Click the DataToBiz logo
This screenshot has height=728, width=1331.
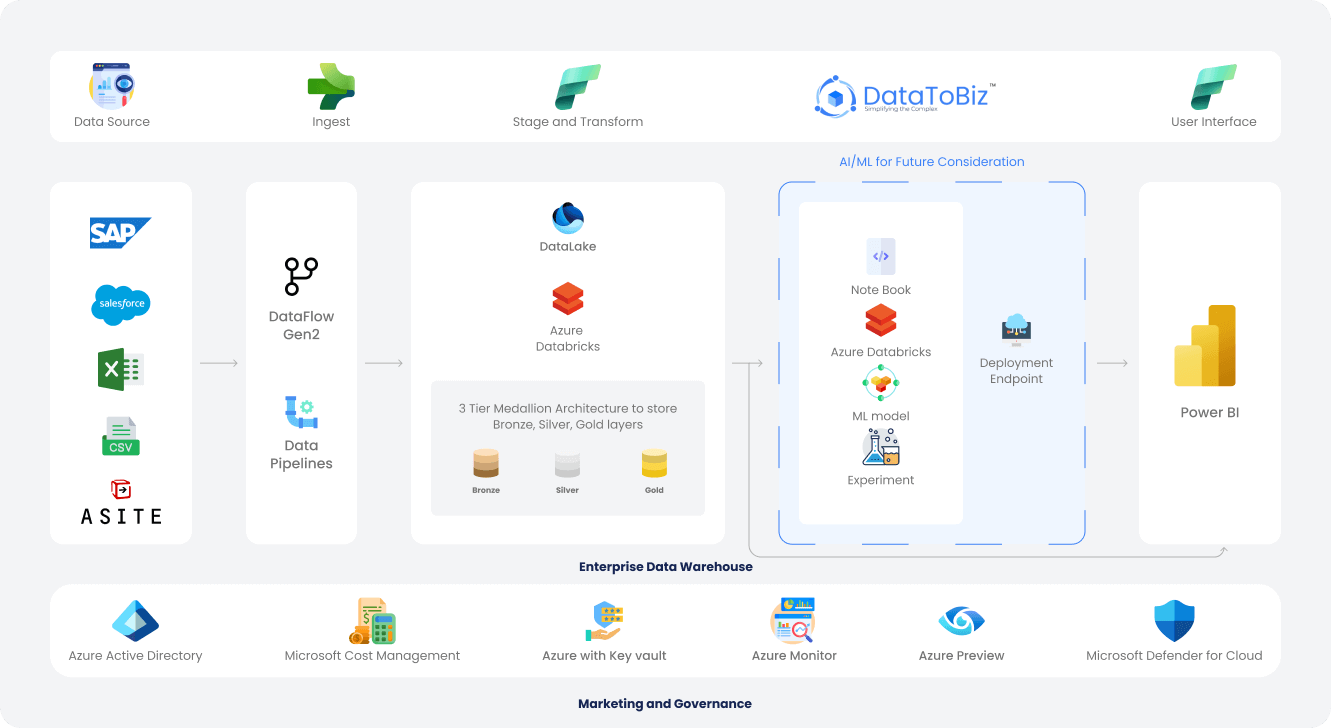[x=905, y=96]
